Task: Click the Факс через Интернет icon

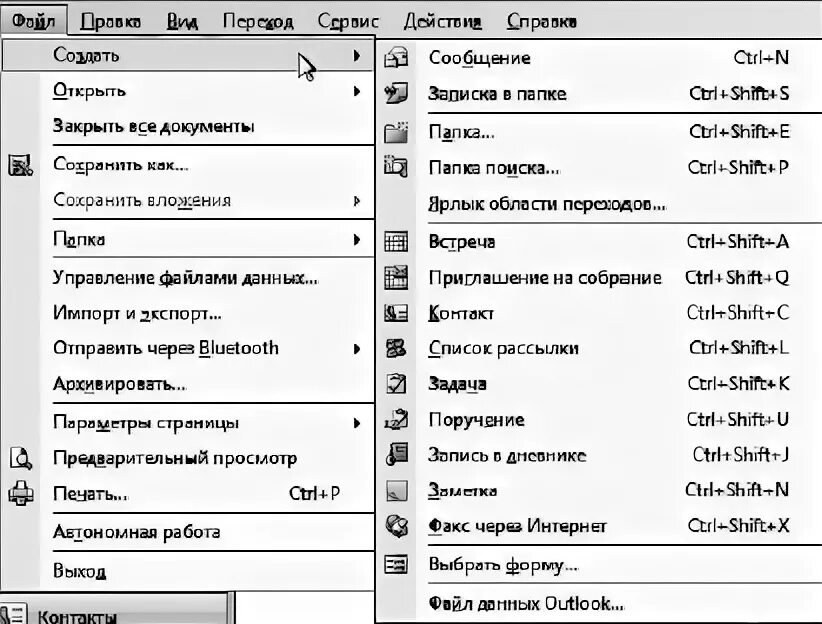Action: pos(396,525)
